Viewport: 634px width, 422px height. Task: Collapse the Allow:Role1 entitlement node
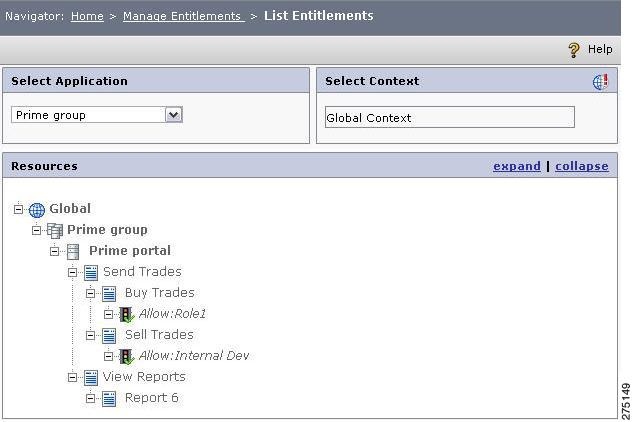108,314
